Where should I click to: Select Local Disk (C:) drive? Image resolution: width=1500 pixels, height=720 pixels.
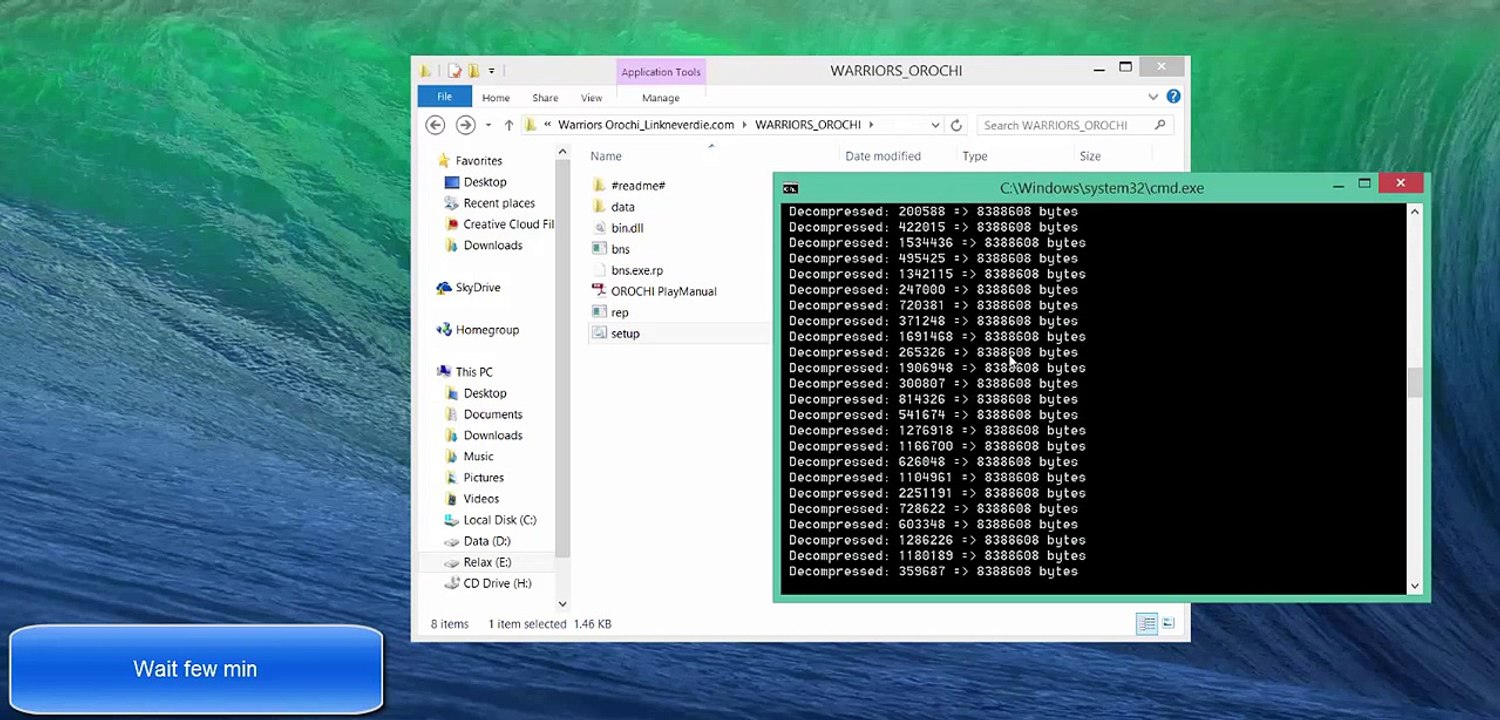[x=499, y=520]
